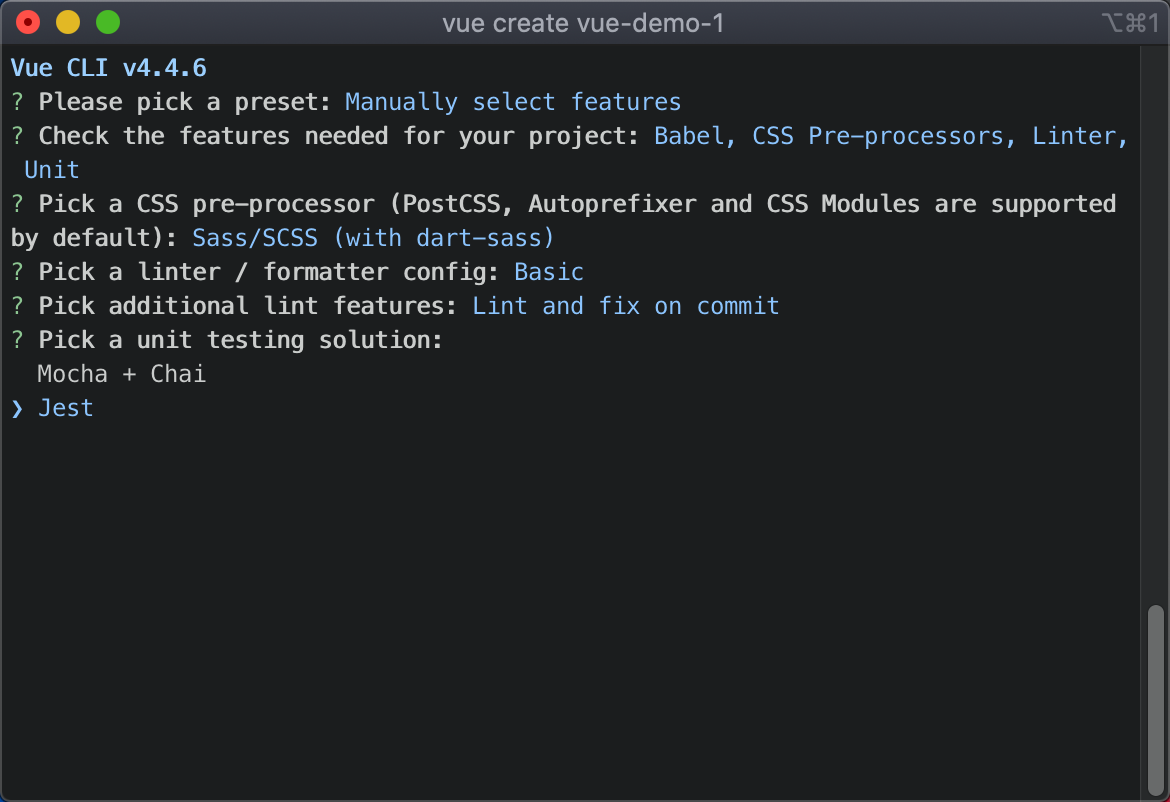Click the 'Unit' feature text

52,170
